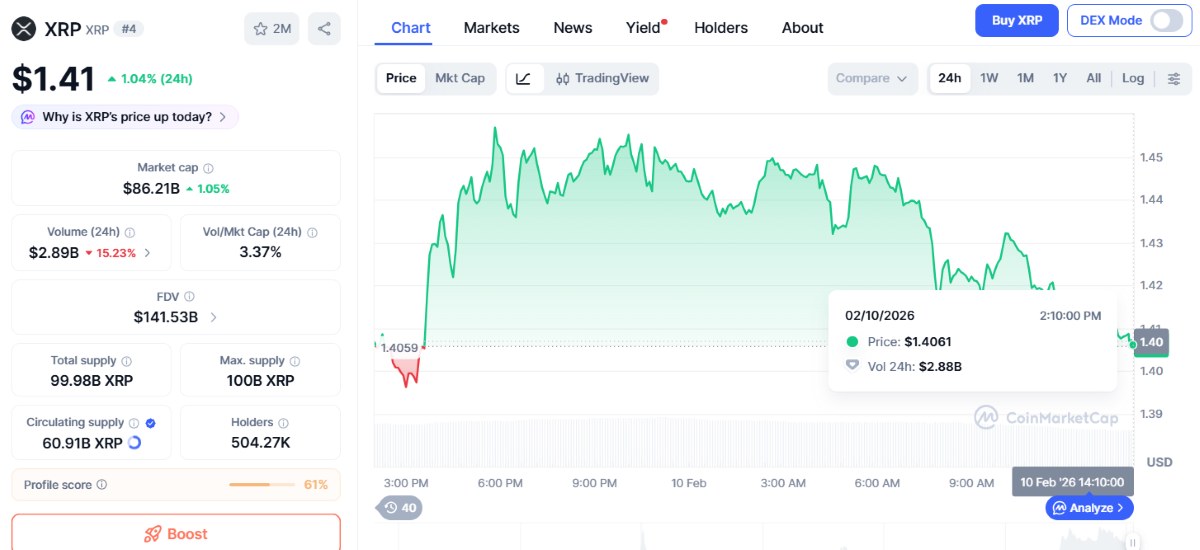Expand the Volume (24h) details chevron
This screenshot has height=550, width=1200.
(148, 253)
